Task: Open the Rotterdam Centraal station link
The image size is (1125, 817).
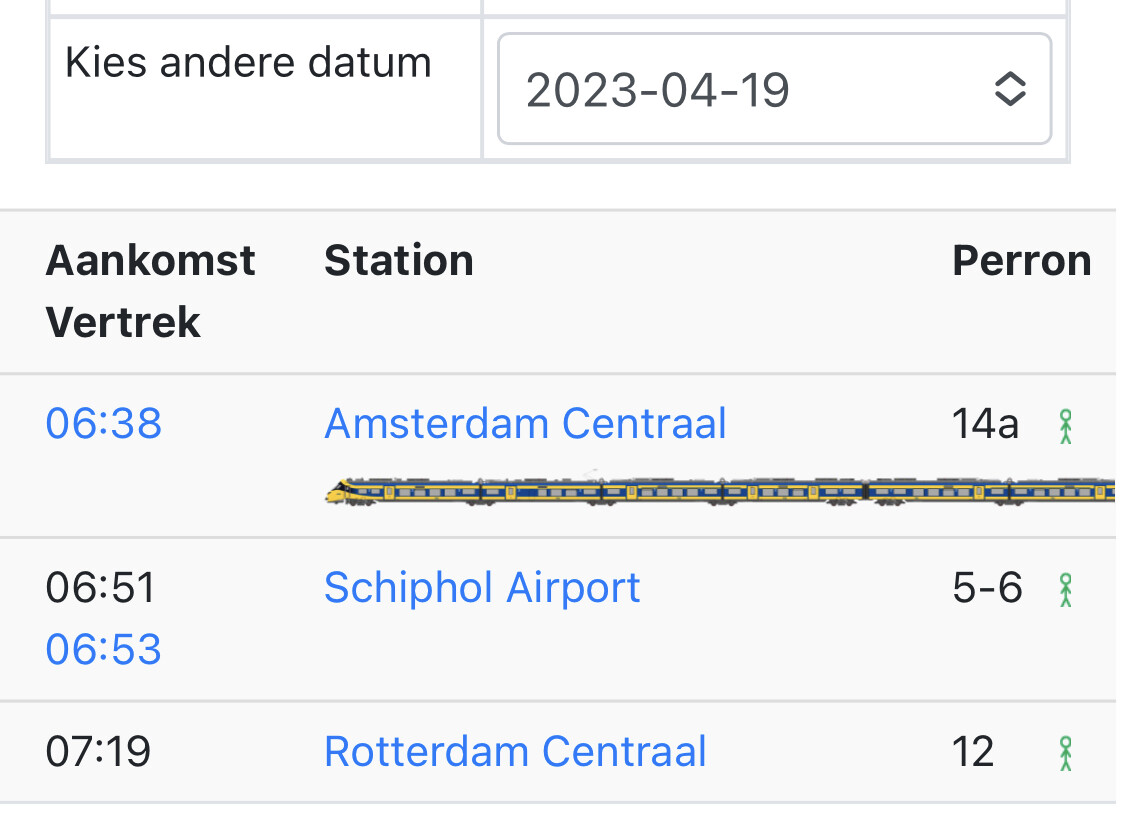Action: click(515, 752)
